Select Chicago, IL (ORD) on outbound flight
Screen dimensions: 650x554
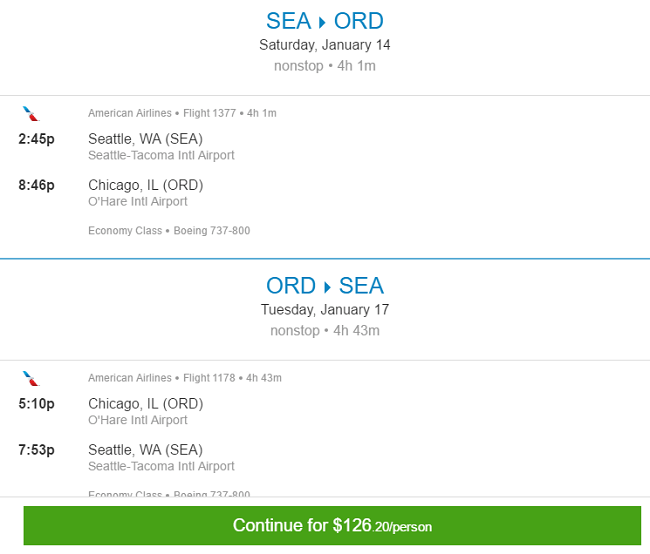[146, 185]
